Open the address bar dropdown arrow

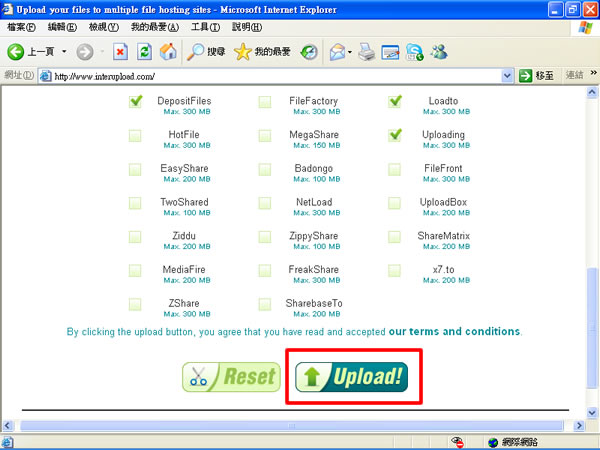tap(507, 76)
